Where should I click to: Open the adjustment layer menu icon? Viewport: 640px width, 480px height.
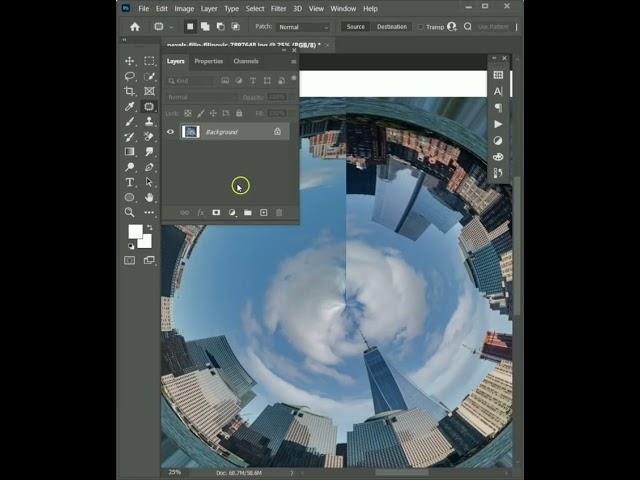(232, 213)
